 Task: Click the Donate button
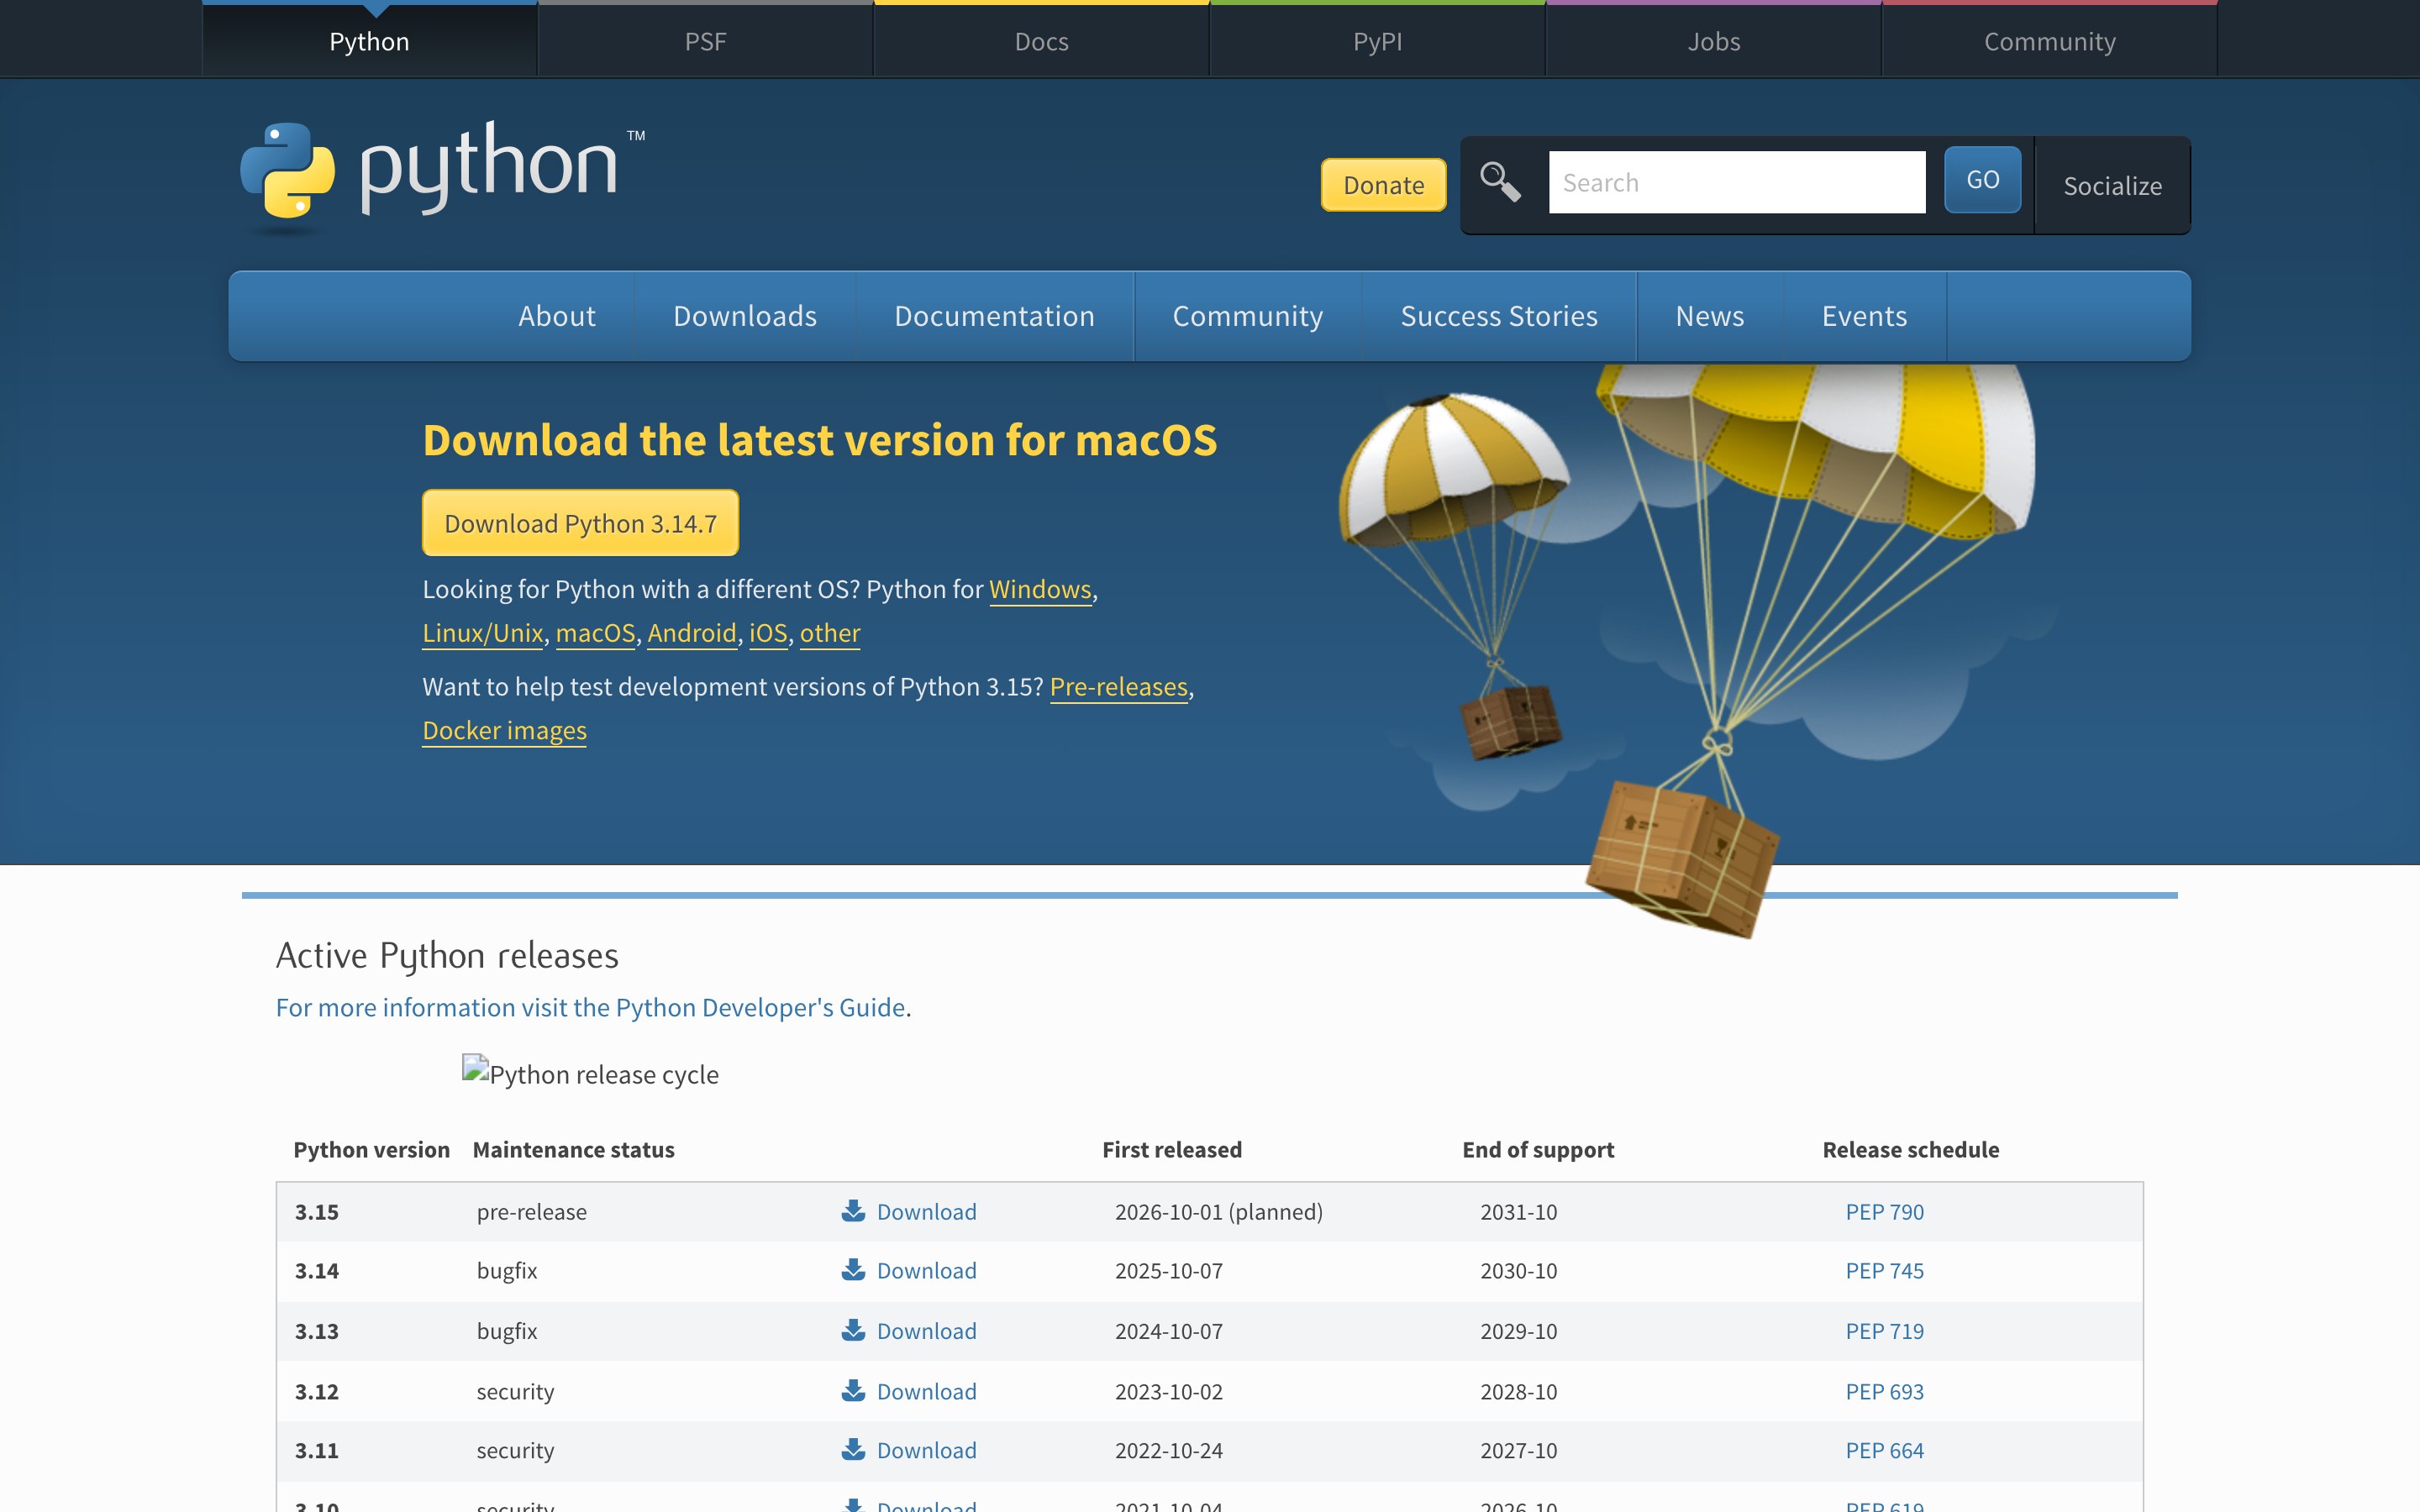tap(1383, 185)
